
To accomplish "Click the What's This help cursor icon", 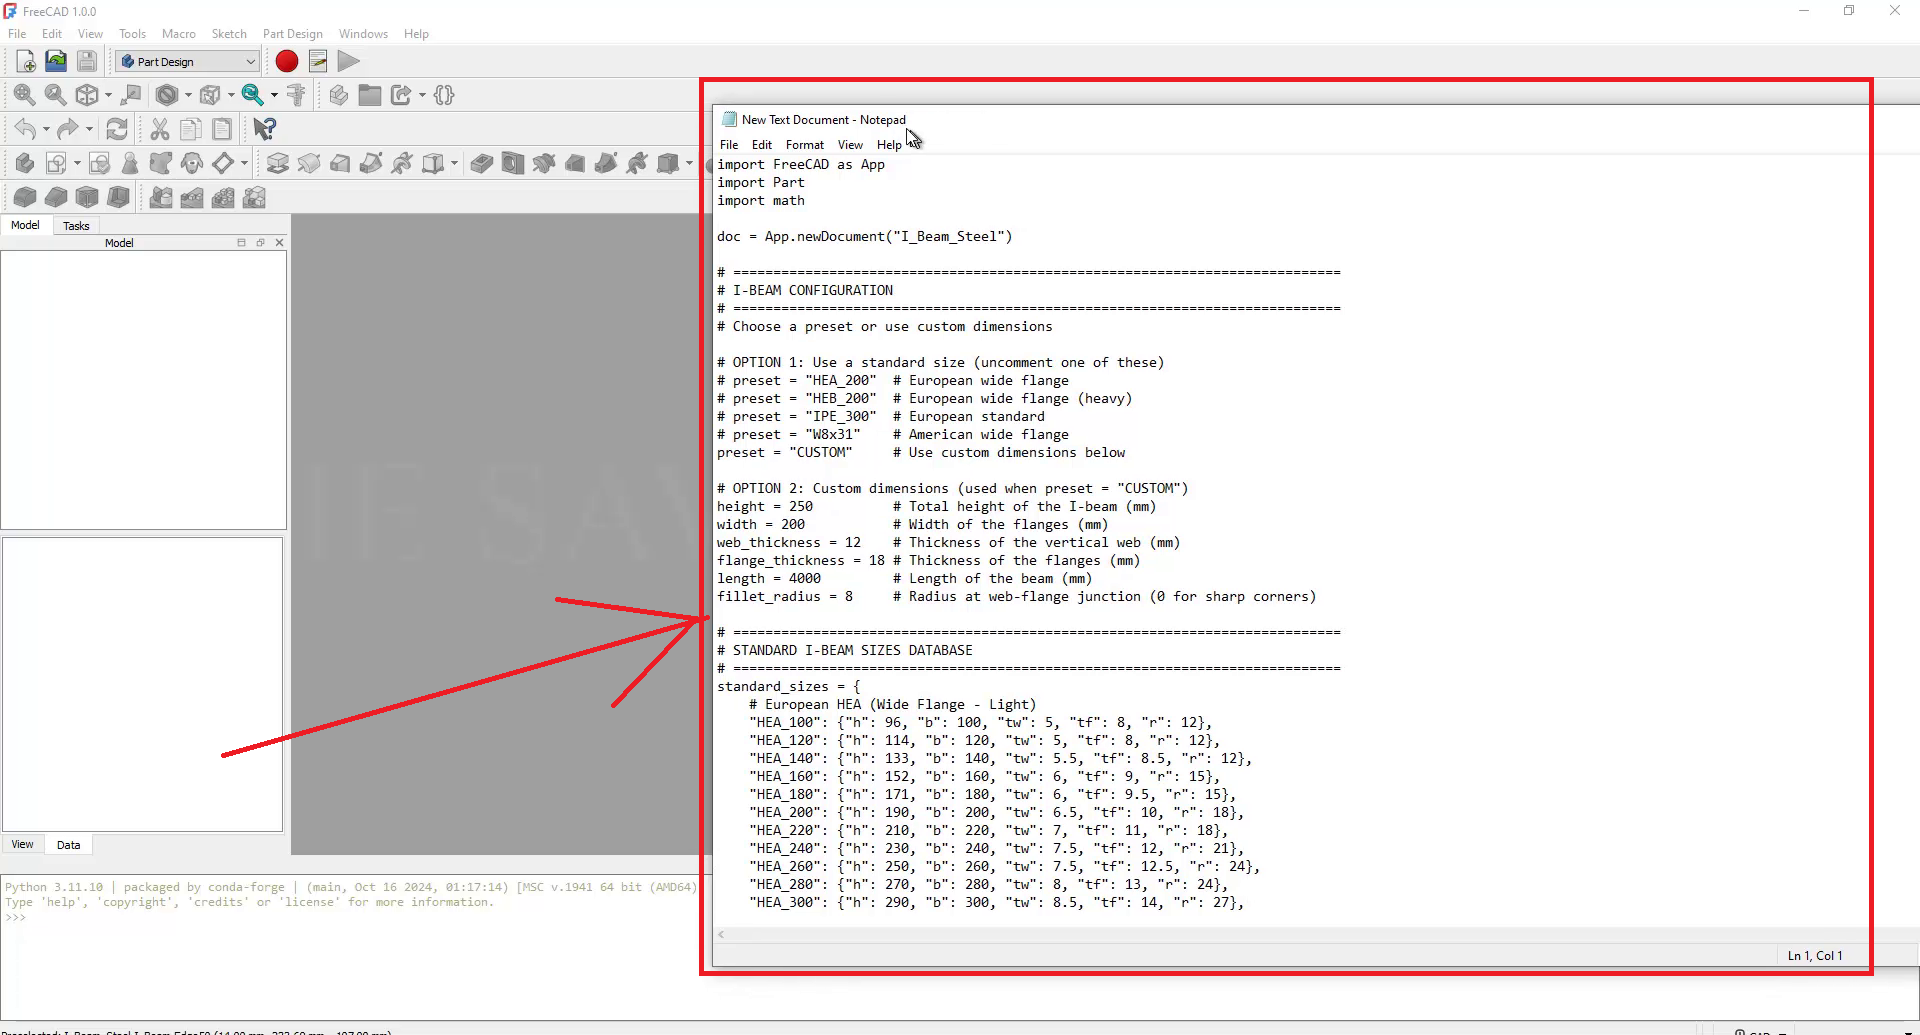I will tap(264, 129).
